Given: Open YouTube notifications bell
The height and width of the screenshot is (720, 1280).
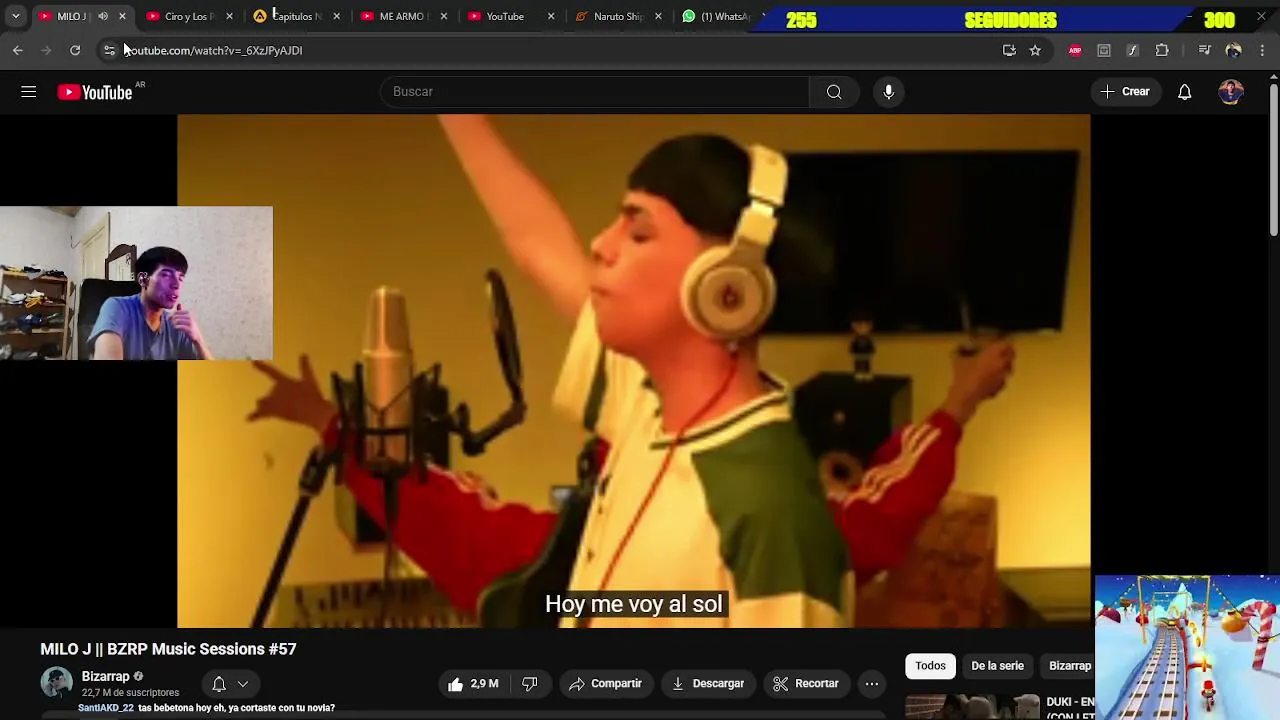Looking at the screenshot, I should pos(1184,92).
